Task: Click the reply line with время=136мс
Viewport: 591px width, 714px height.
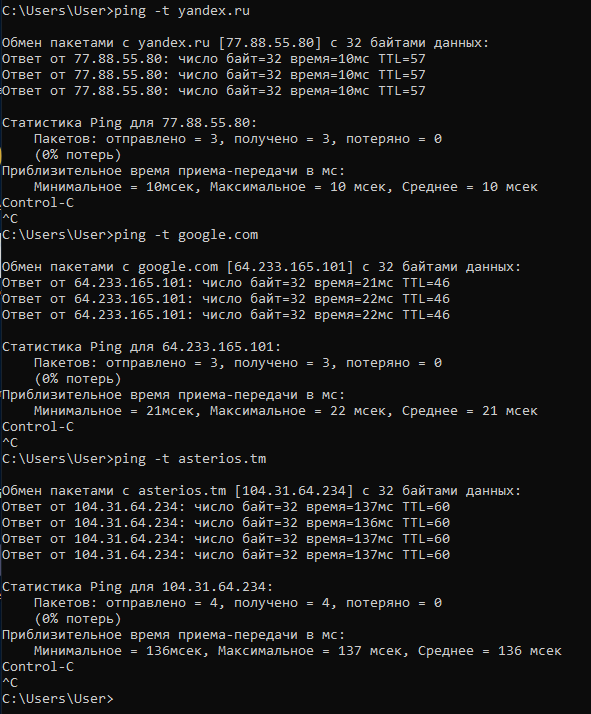Action: click(x=226, y=523)
